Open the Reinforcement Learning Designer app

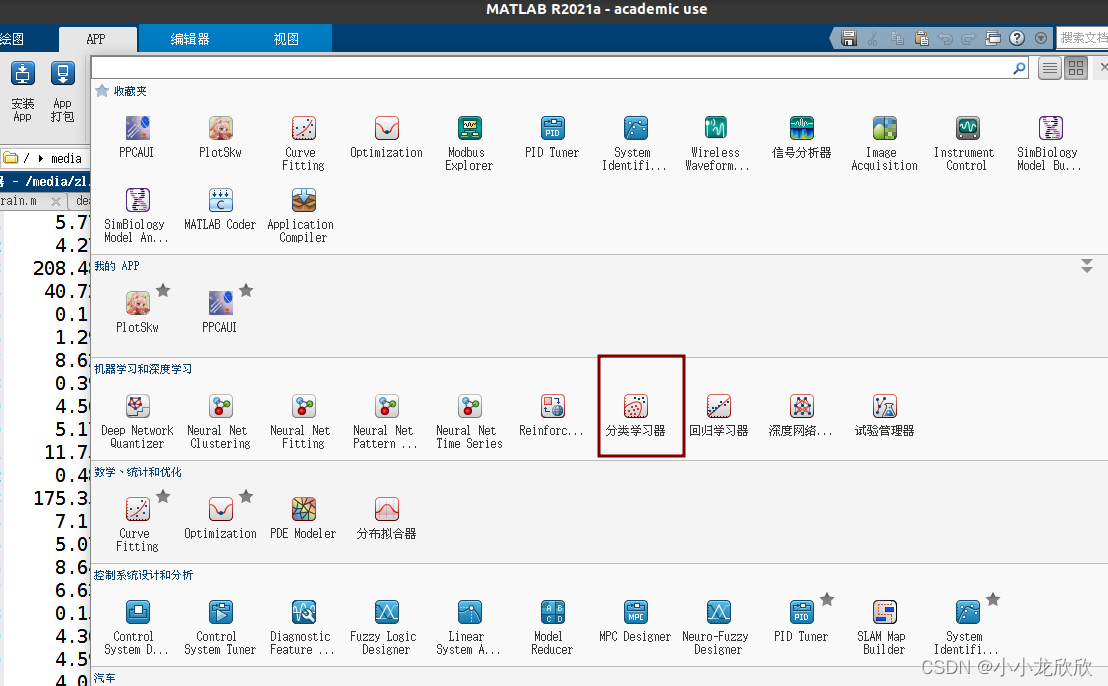[552, 415]
